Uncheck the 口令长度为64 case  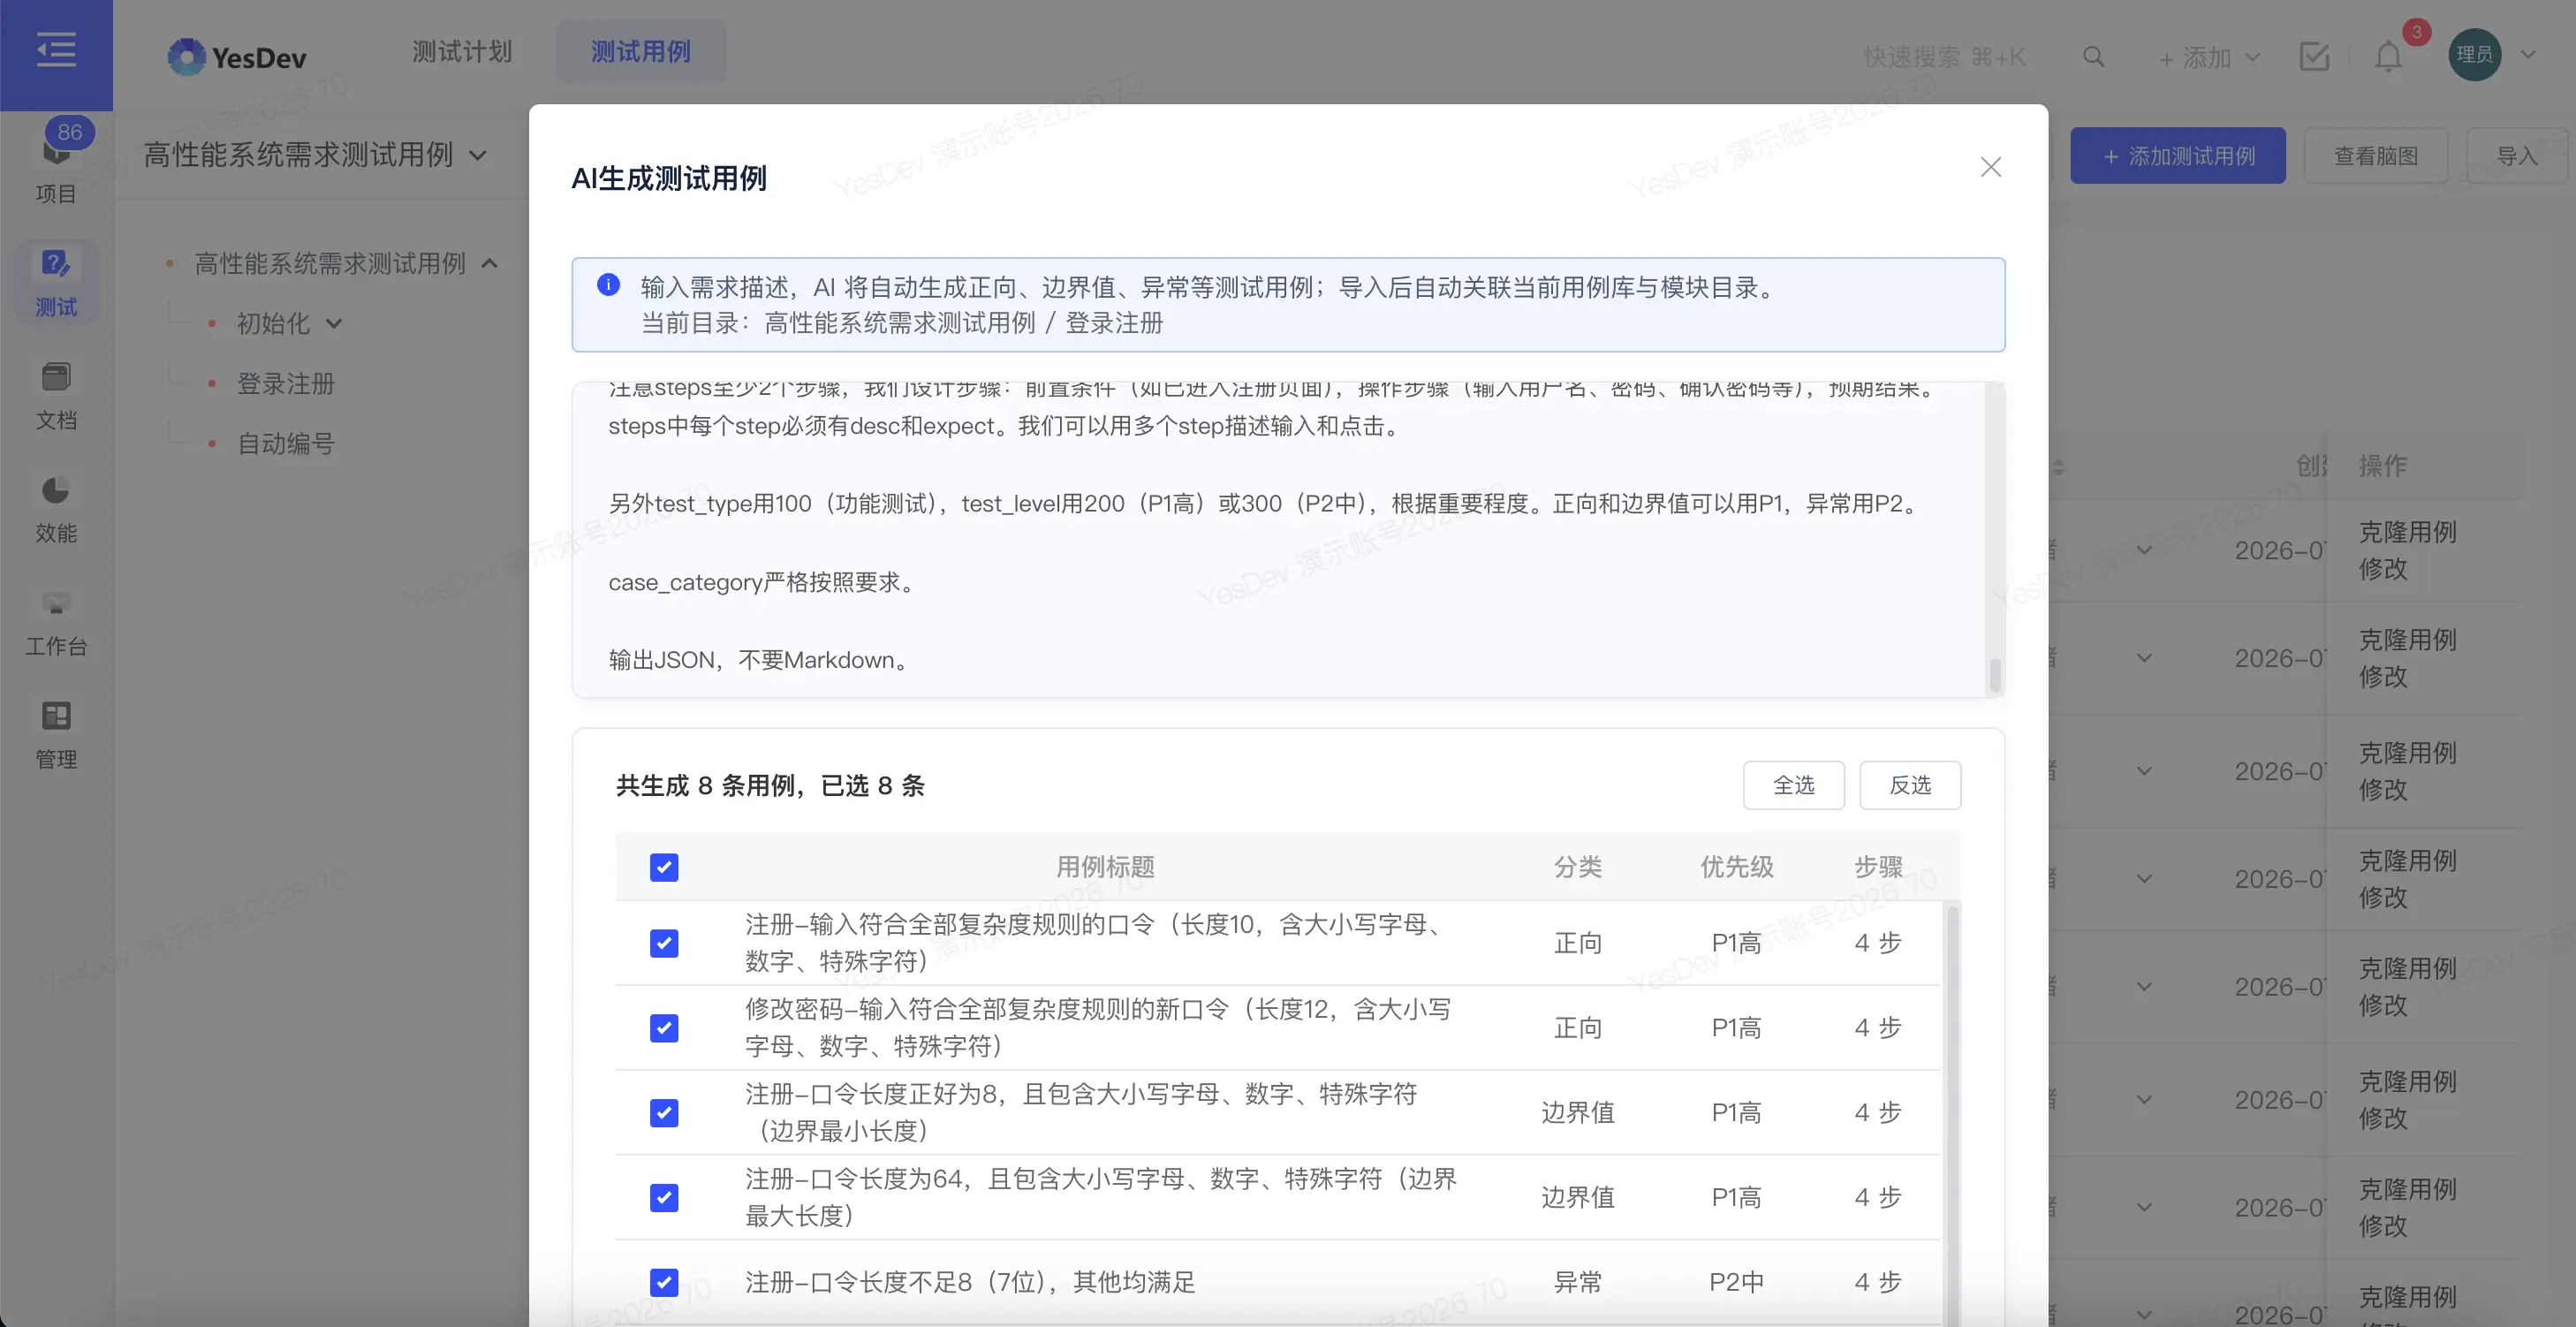(x=664, y=1198)
